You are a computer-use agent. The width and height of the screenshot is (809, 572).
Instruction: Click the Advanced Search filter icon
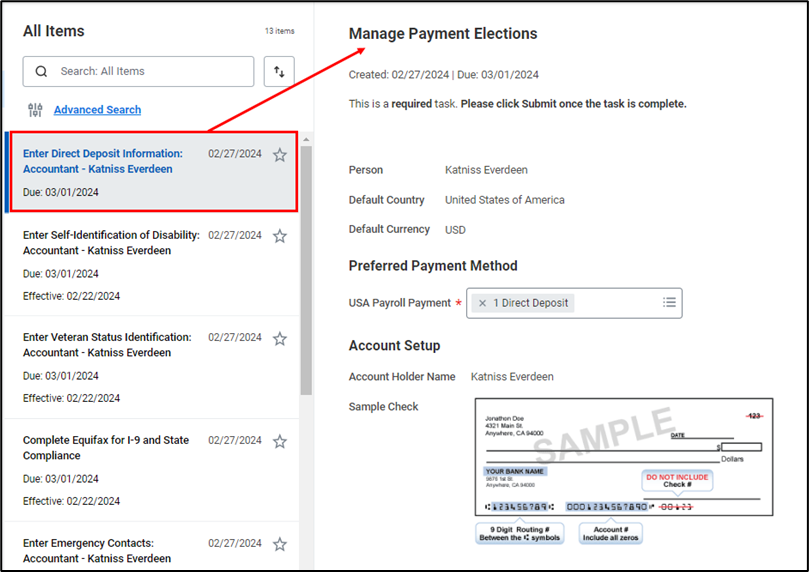[36, 110]
